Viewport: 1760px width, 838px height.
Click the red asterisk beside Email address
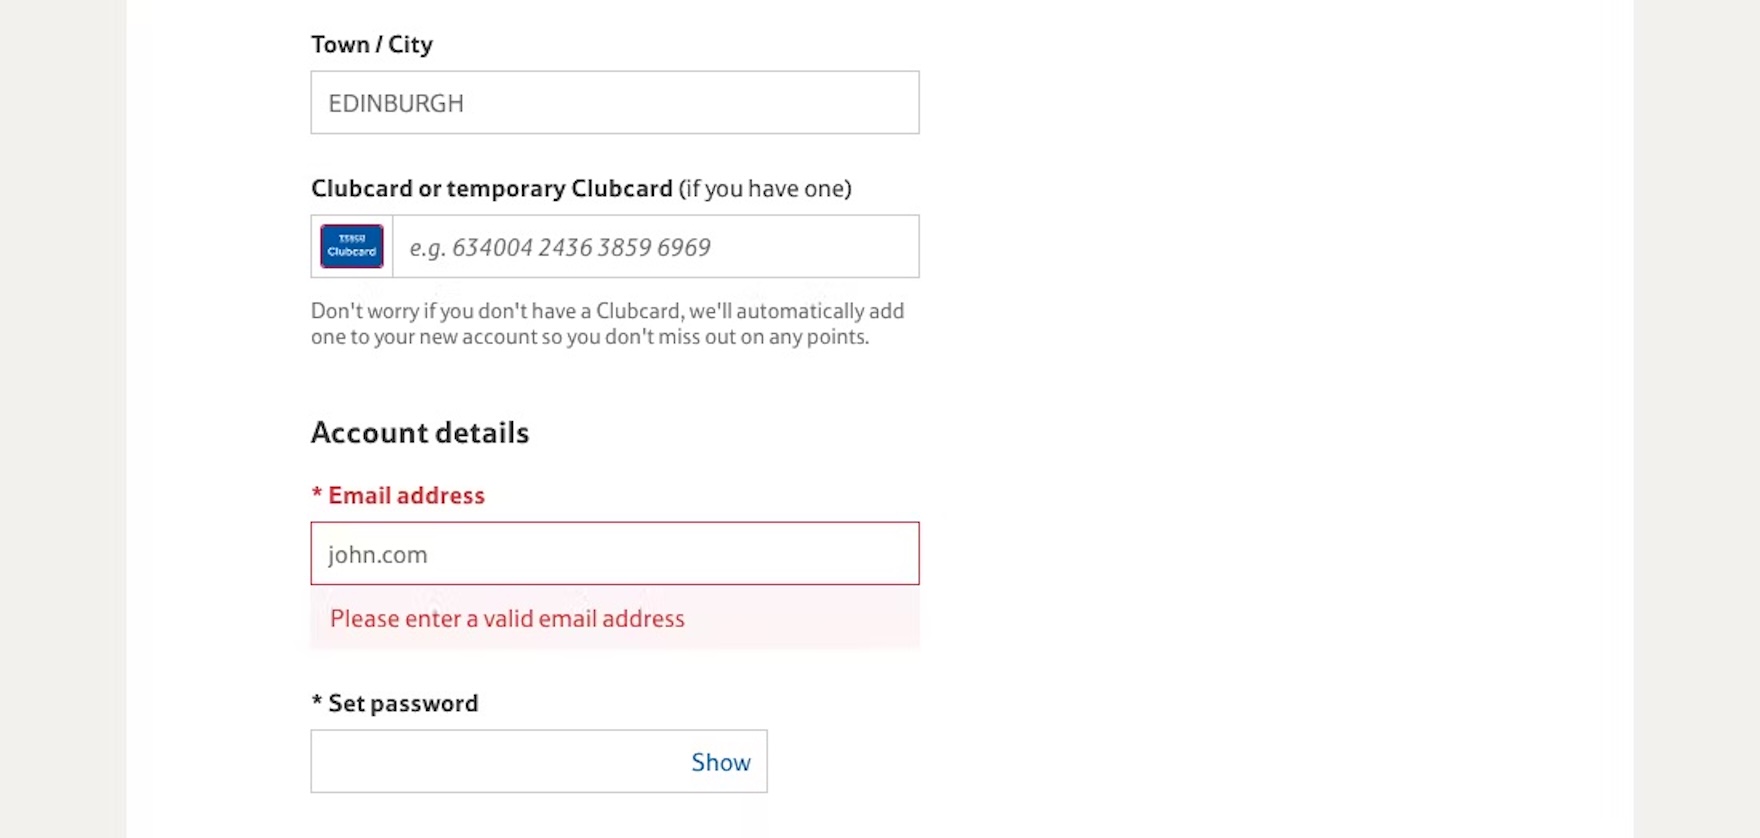(317, 495)
